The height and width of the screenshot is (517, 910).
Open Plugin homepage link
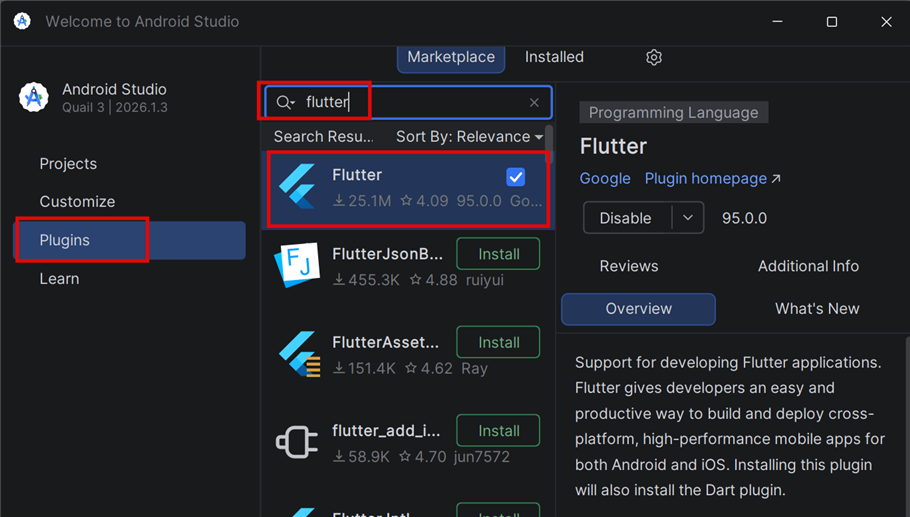tap(712, 179)
